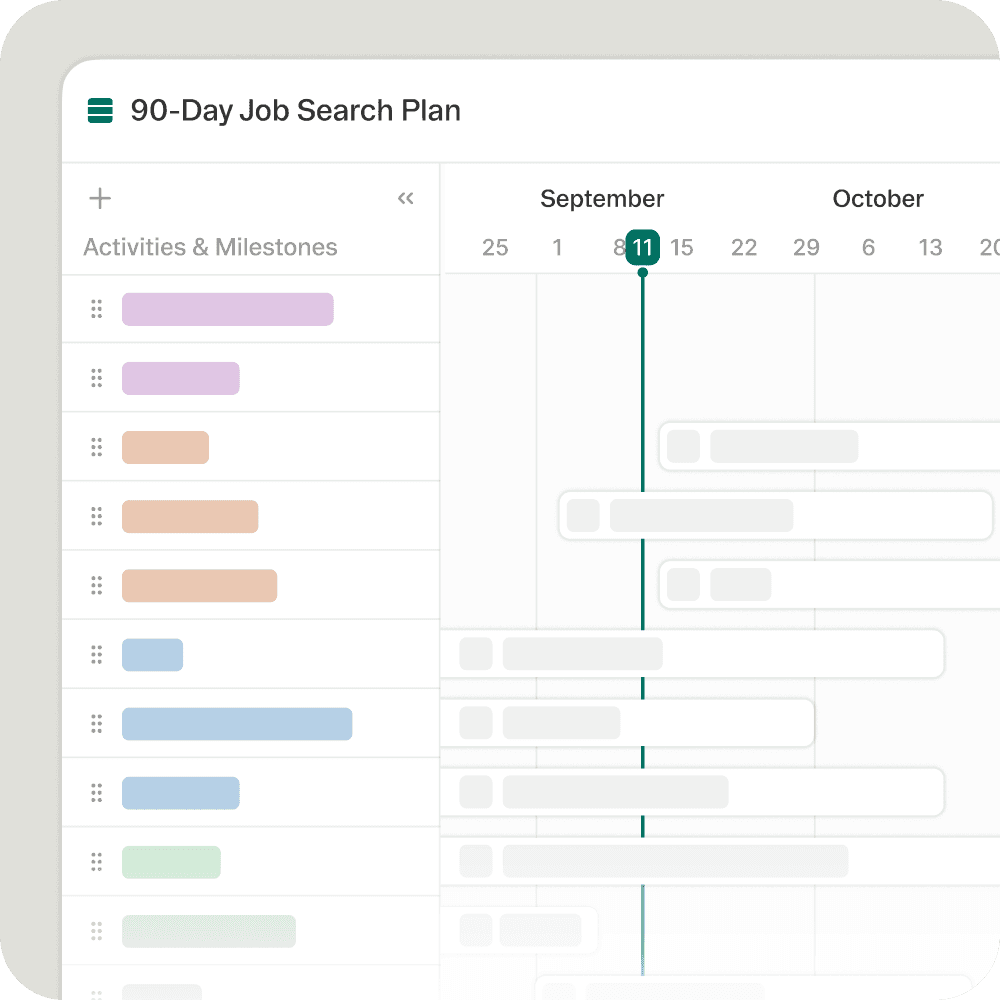Open the 90-Day Job Search Plan title
The width and height of the screenshot is (1000, 1000).
[x=295, y=110]
